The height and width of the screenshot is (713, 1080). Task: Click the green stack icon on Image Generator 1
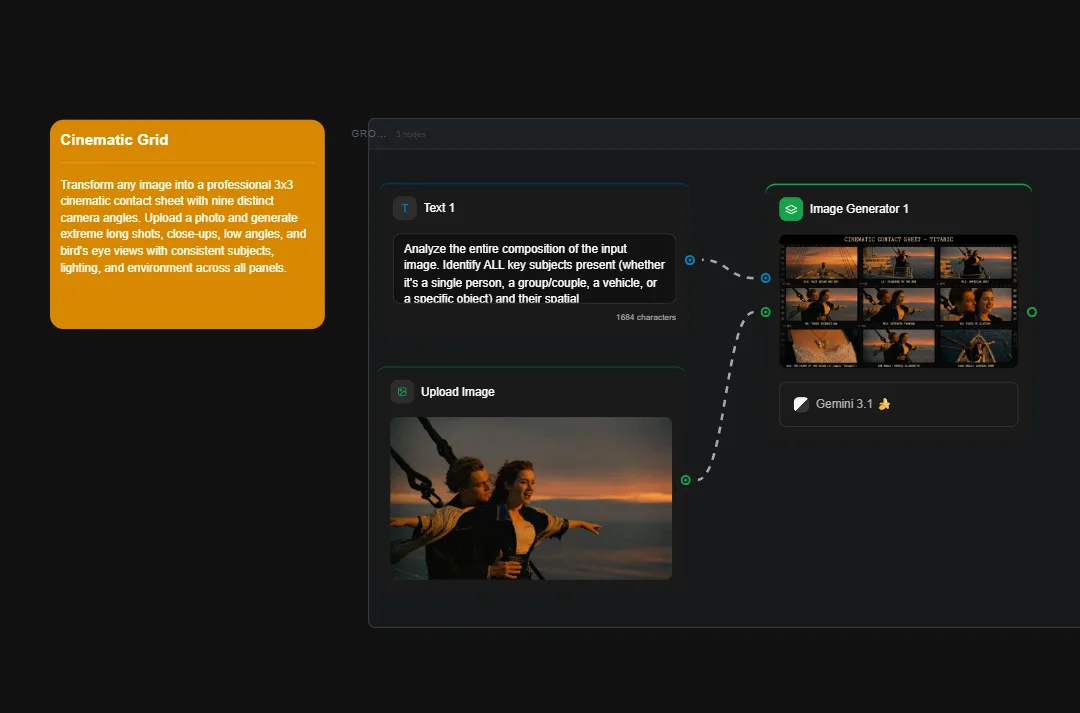coord(790,208)
